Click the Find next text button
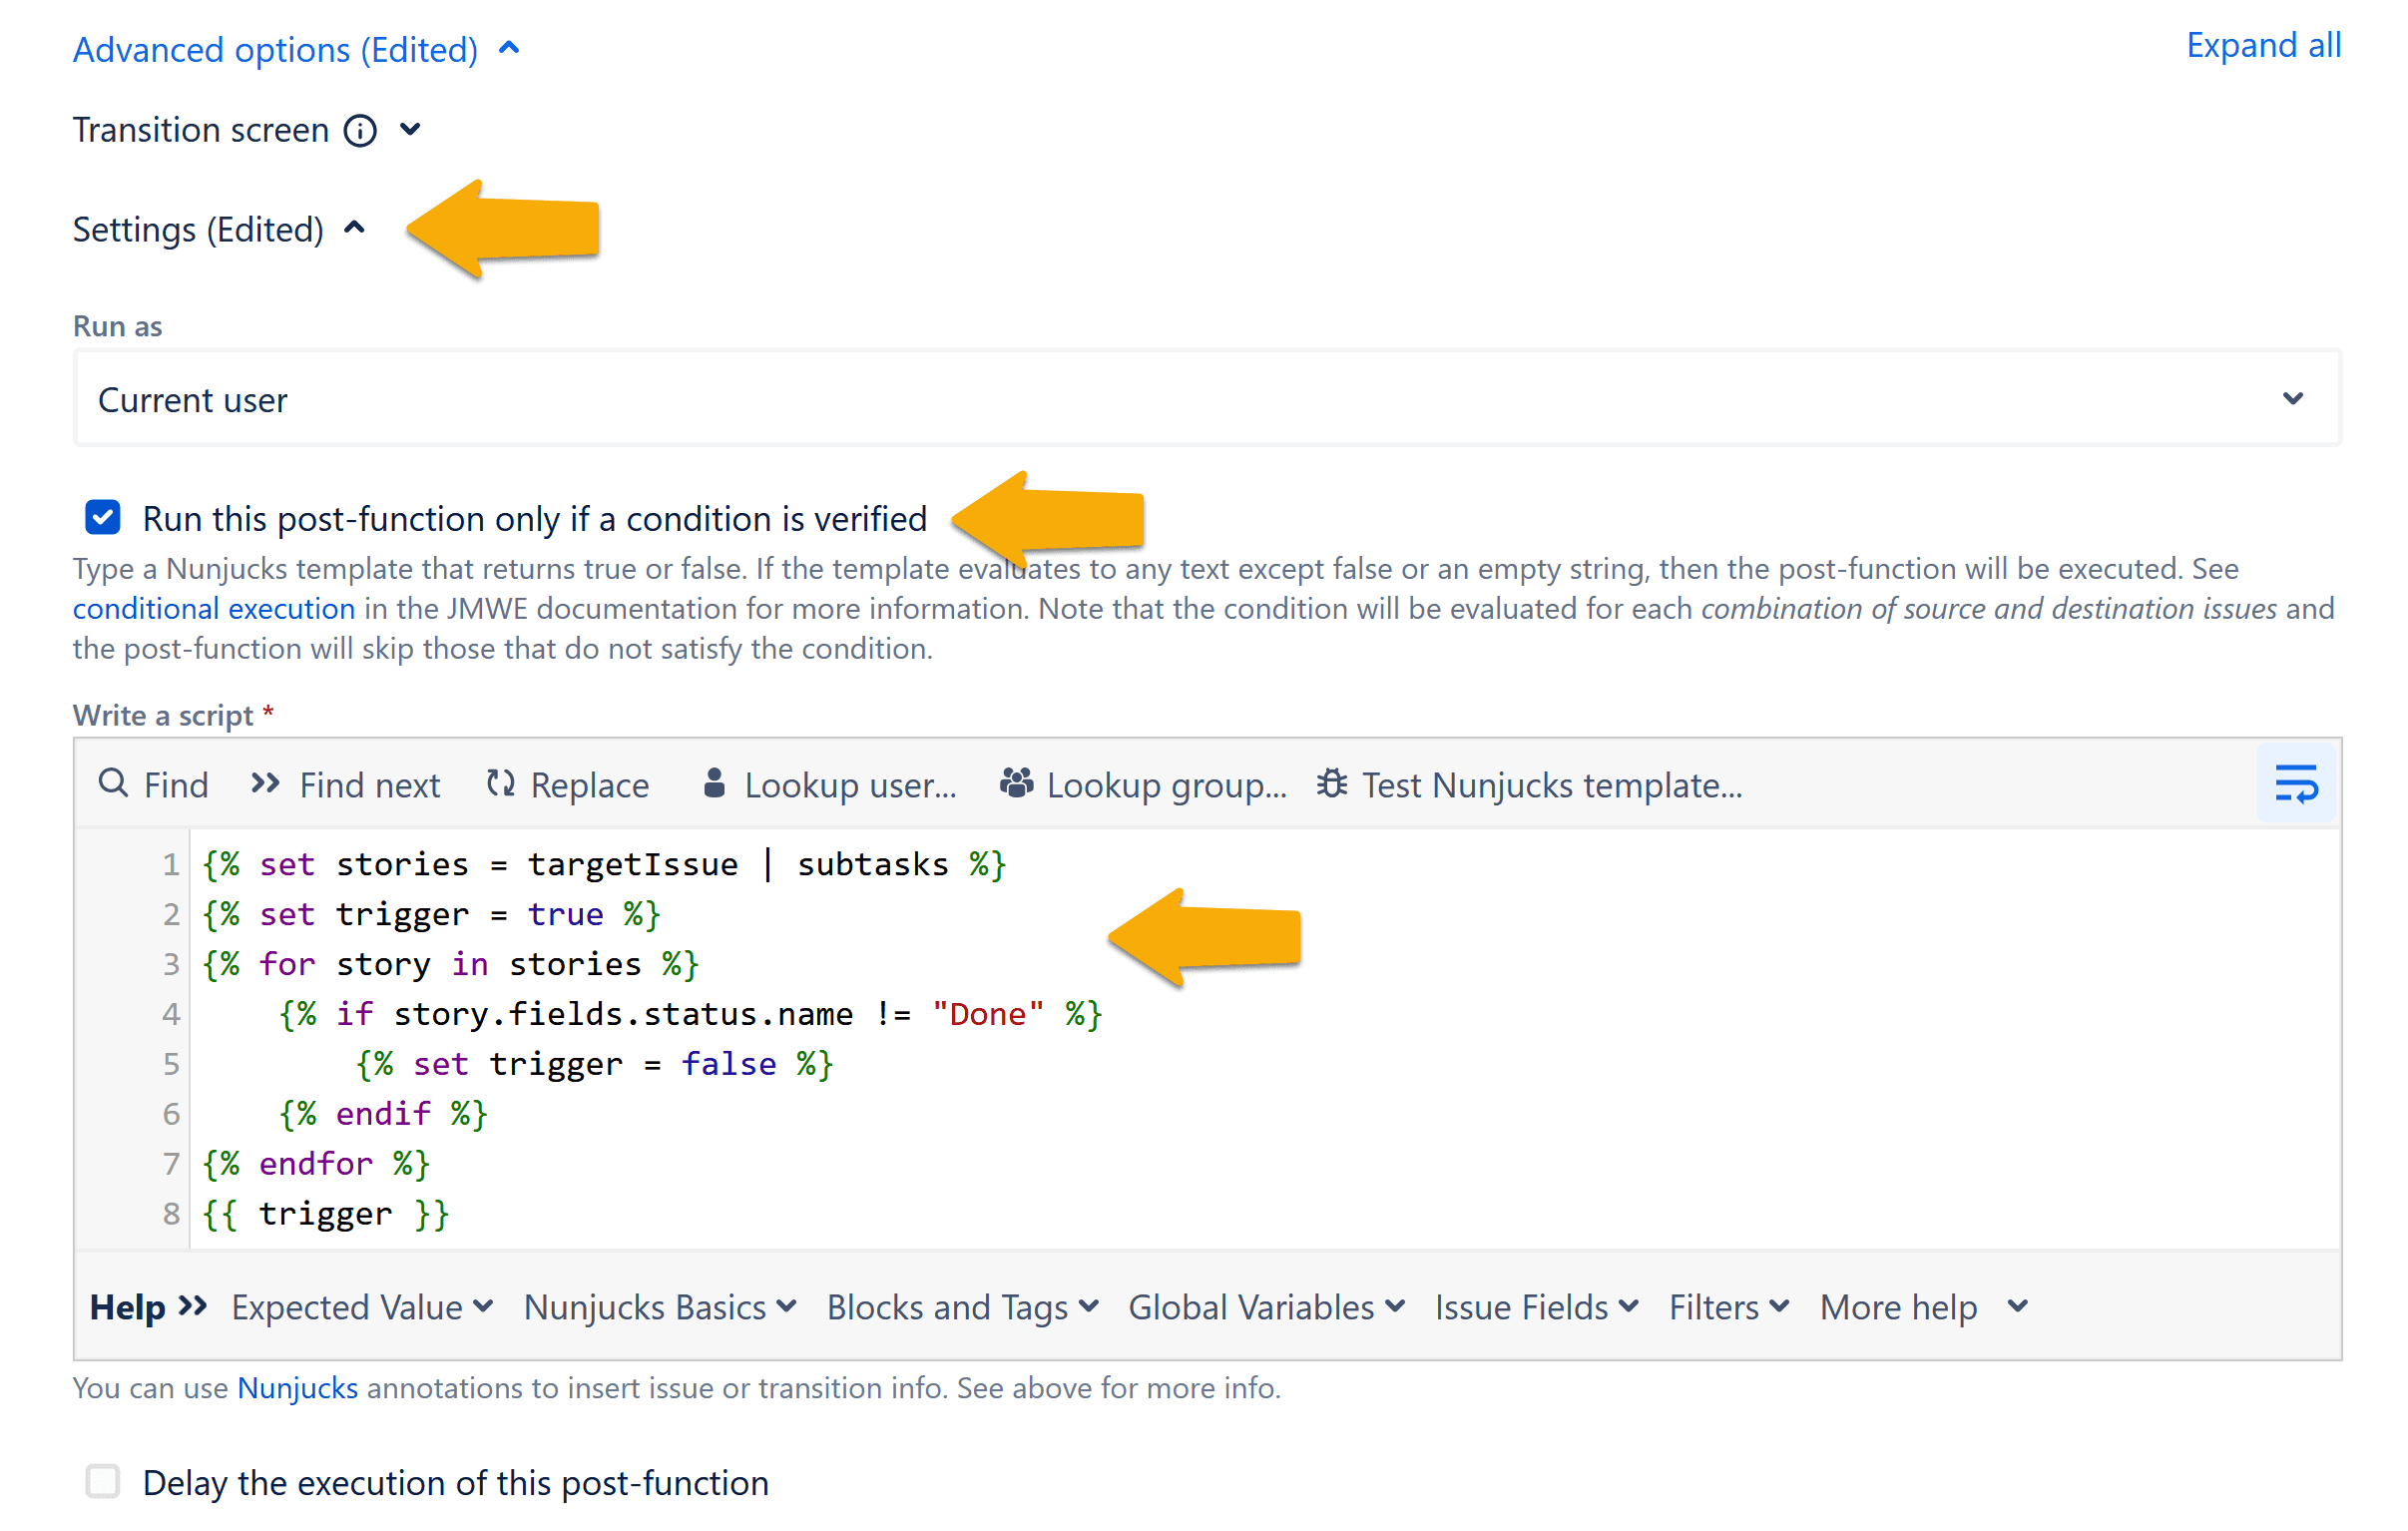The height and width of the screenshot is (1531, 2408). click(x=369, y=785)
